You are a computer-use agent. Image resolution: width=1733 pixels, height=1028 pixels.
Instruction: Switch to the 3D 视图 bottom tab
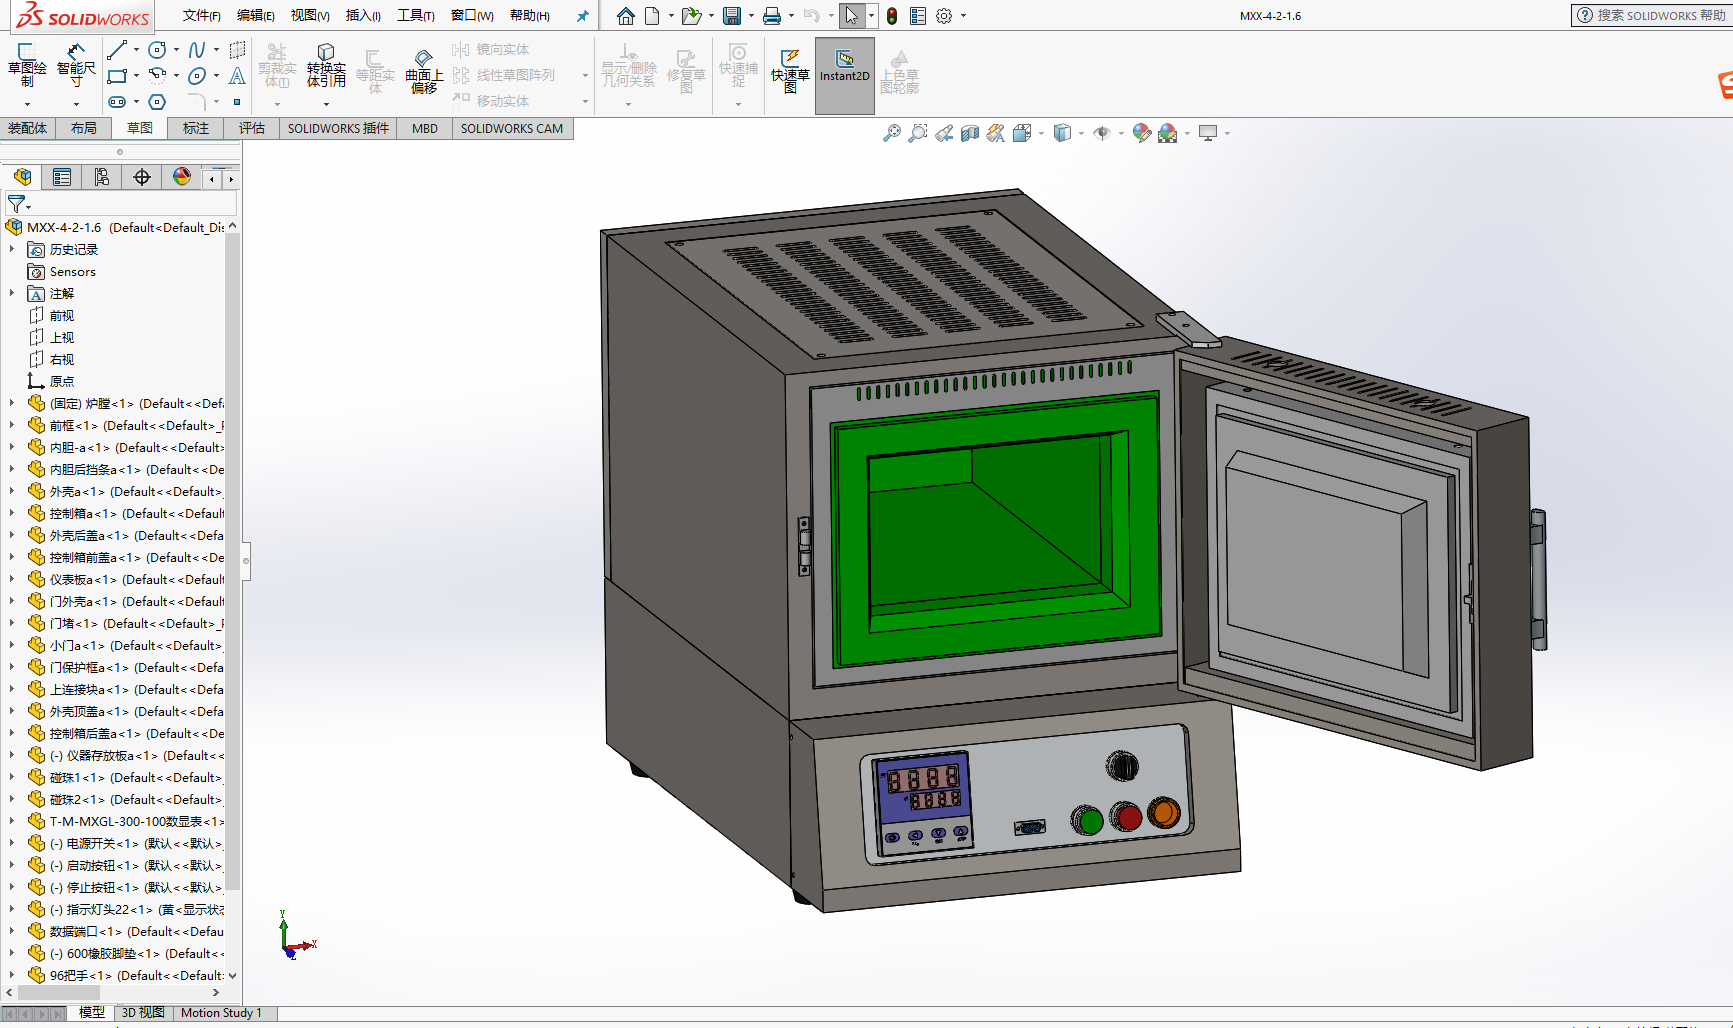(x=143, y=1013)
